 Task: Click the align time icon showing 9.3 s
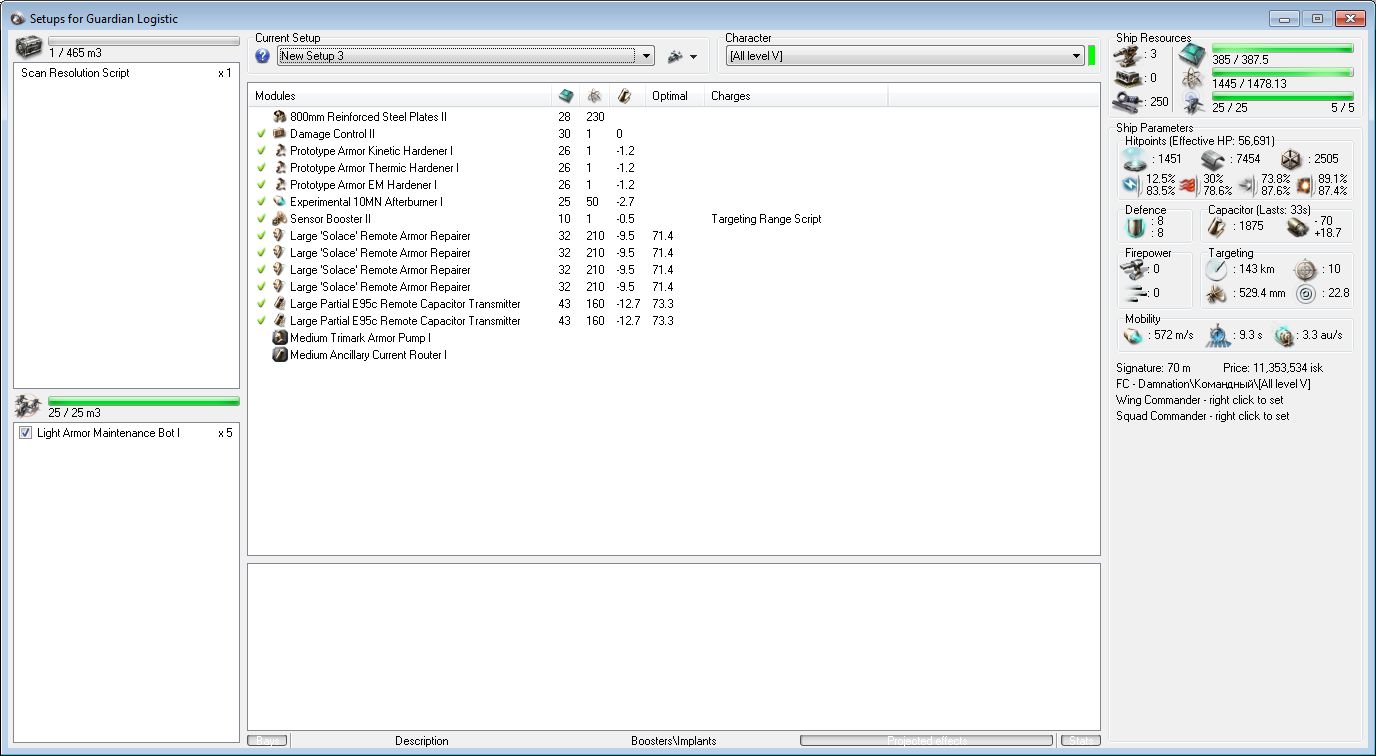pos(1217,337)
